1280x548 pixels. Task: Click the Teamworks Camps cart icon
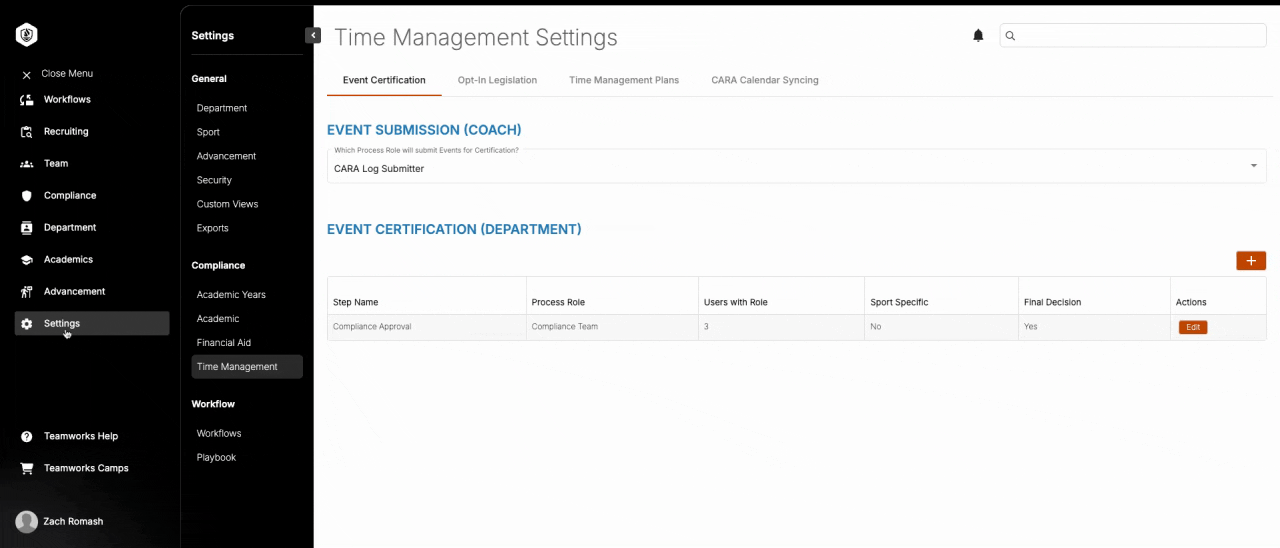point(26,469)
